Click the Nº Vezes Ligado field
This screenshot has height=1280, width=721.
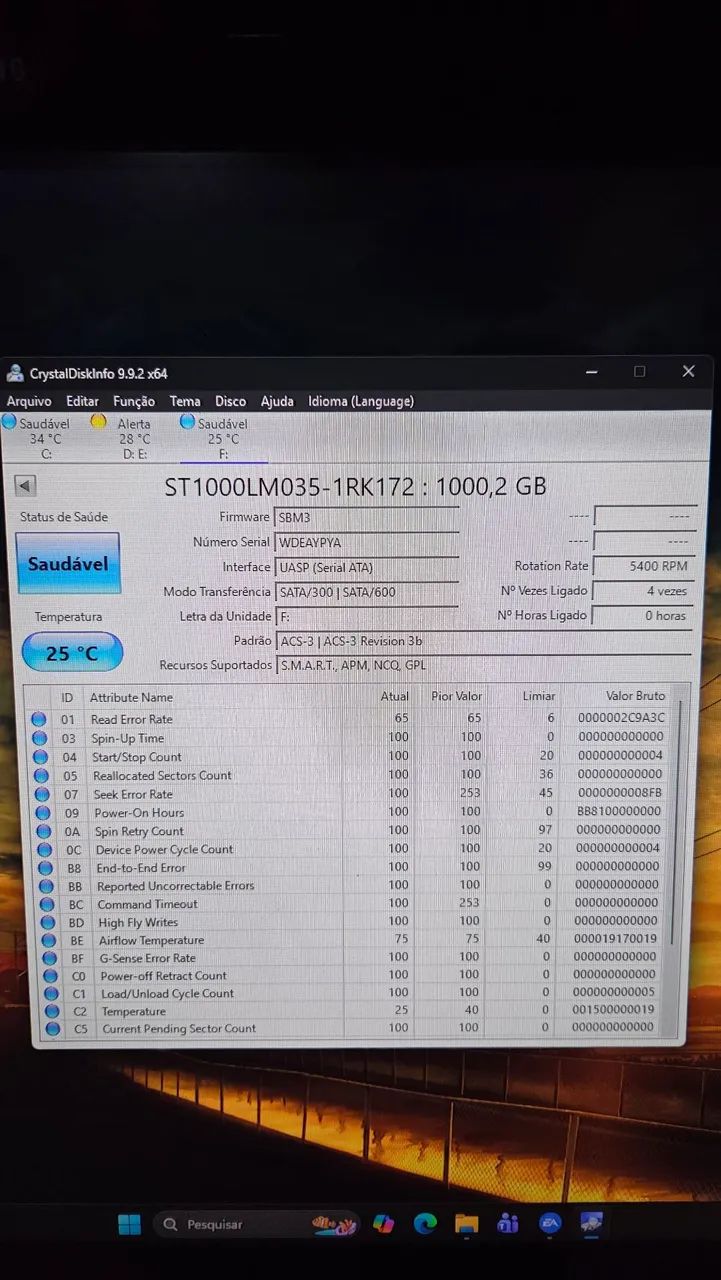point(644,591)
